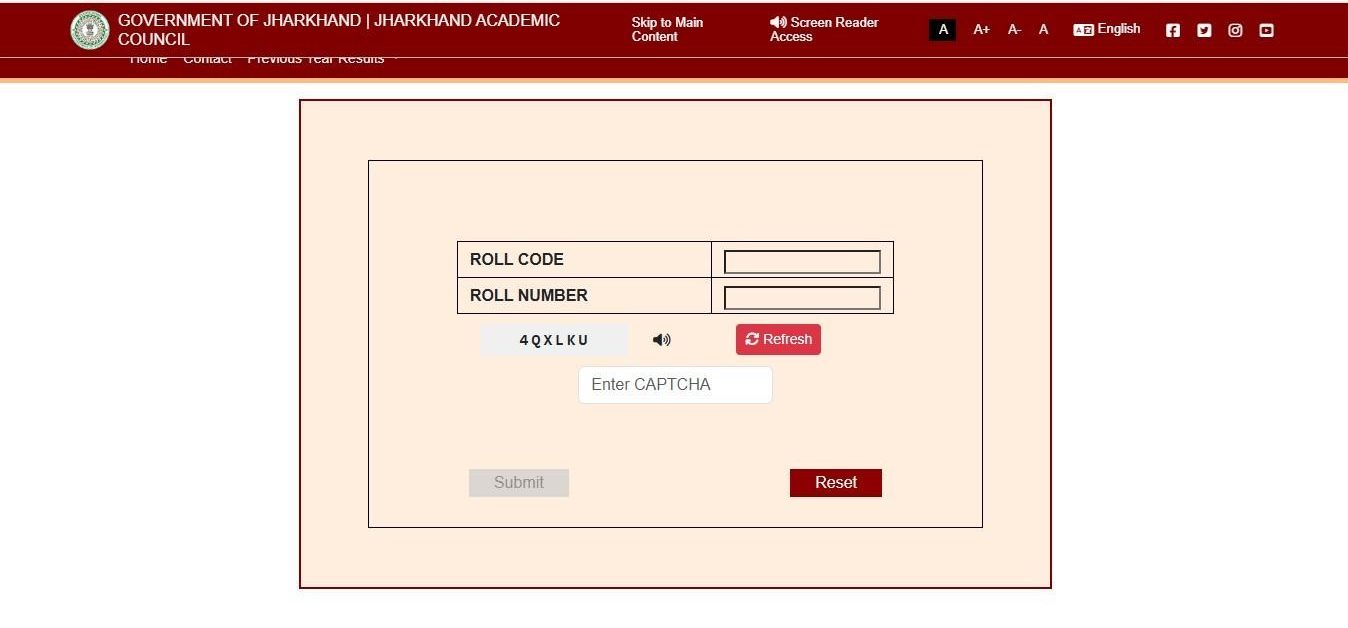Screen dimensions: 1348x628
Task: Click the greyed-out Submit button
Action: (518, 483)
